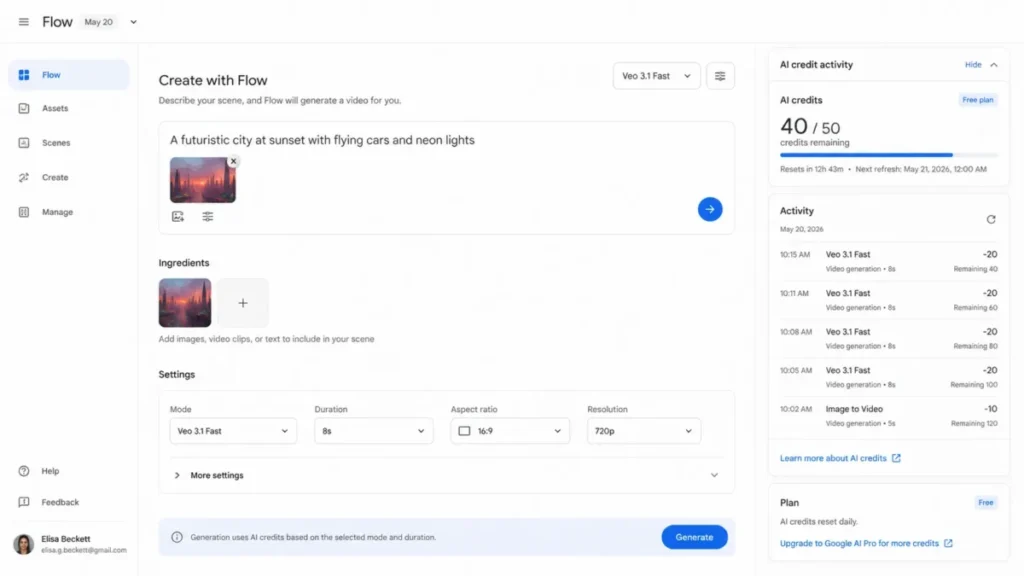Screen dimensions: 1024x576
Task: Click external link icon beside Upgrade link
Action: [948, 543]
